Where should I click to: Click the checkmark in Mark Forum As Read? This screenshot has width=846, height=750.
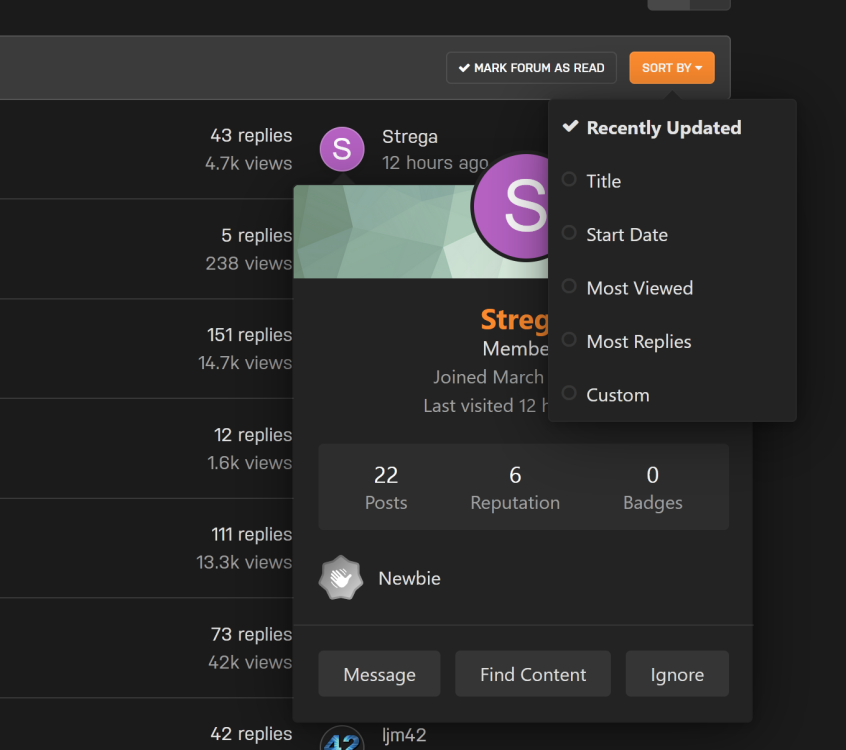click(x=464, y=68)
